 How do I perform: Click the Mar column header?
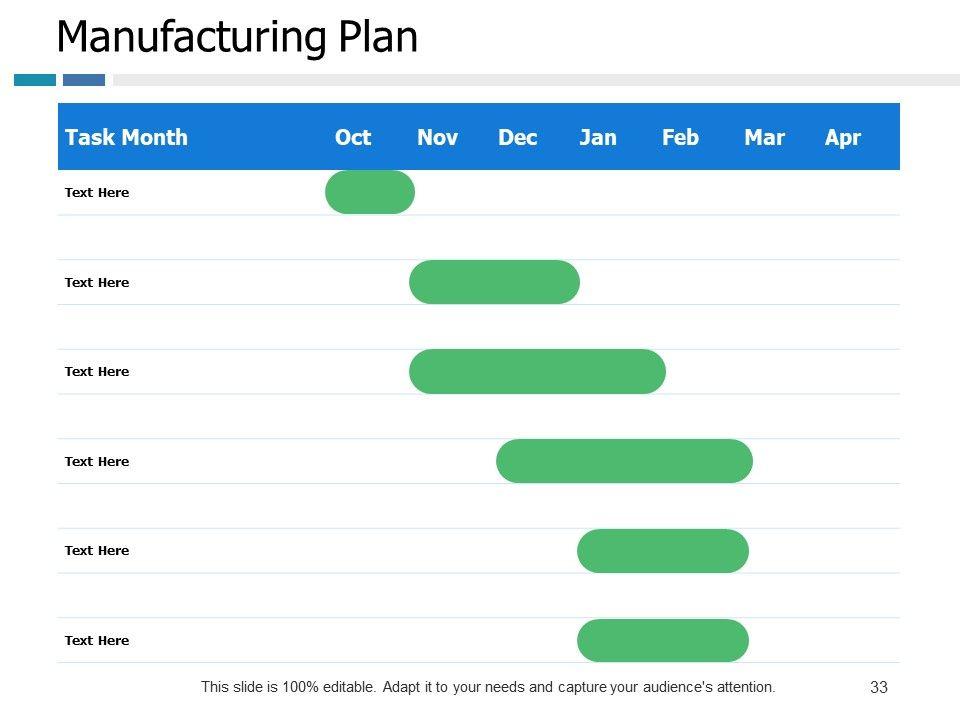pos(764,138)
